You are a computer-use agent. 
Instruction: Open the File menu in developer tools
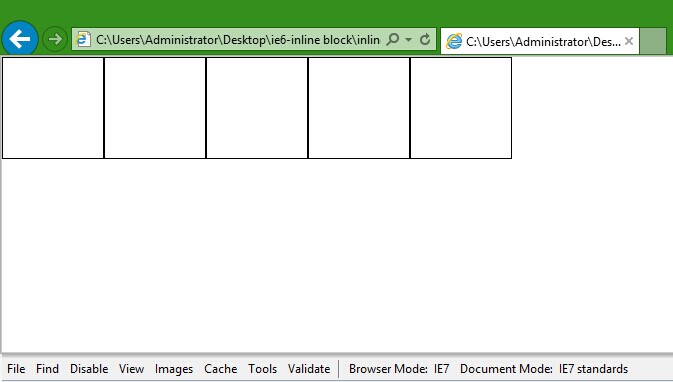click(16, 369)
